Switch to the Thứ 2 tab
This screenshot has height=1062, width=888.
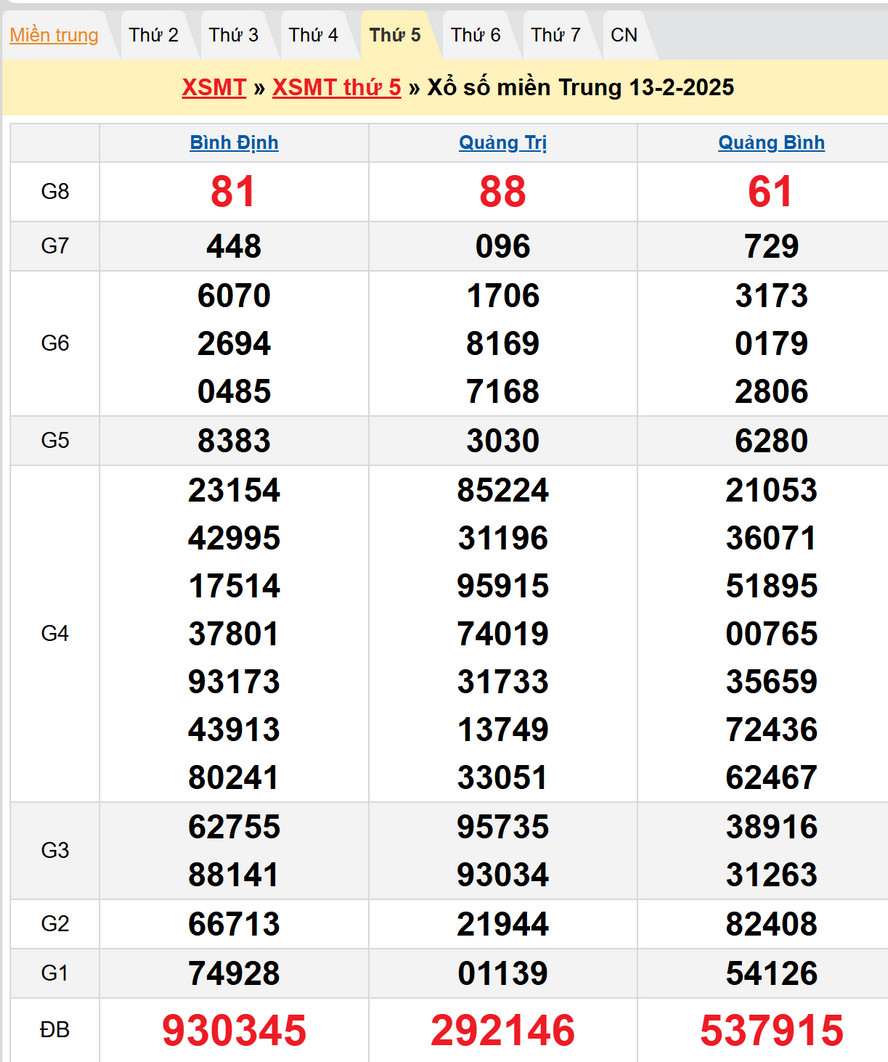tap(153, 35)
